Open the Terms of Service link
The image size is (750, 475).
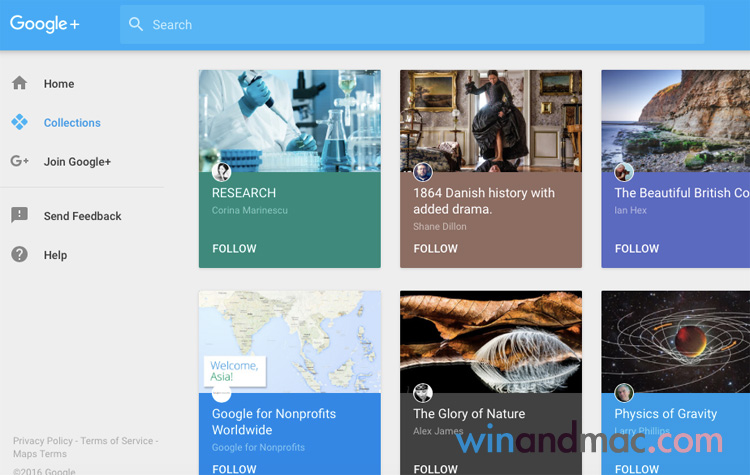tap(117, 441)
